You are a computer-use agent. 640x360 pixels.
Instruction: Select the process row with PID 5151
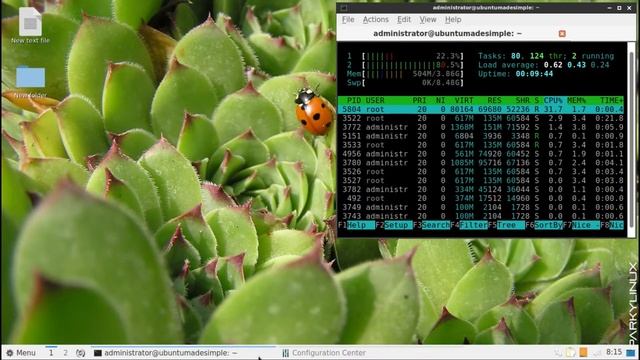click(481, 136)
